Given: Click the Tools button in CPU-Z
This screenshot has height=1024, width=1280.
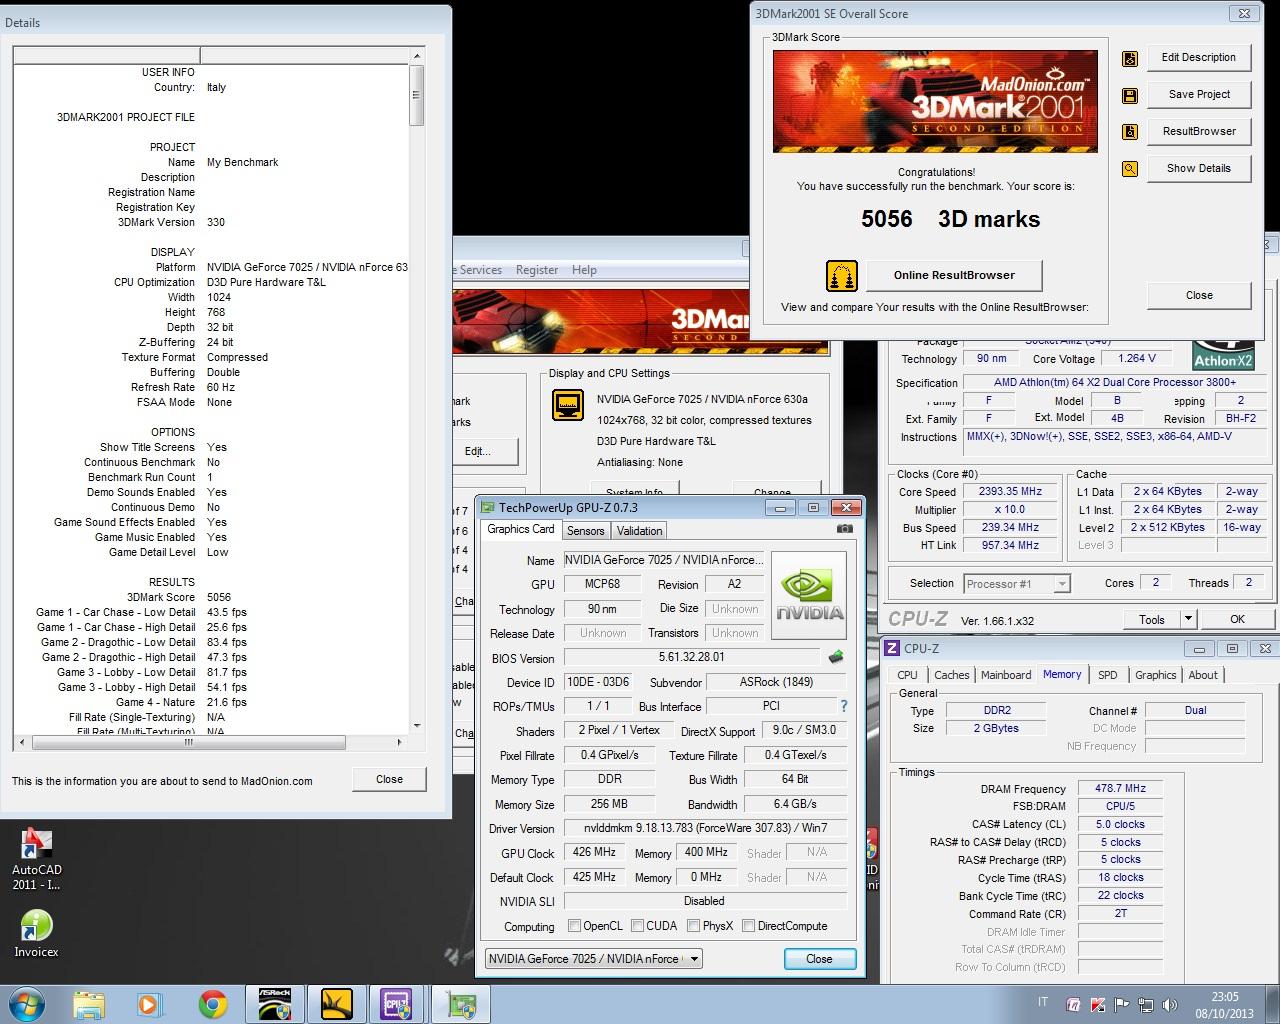Looking at the screenshot, I should (1152, 619).
